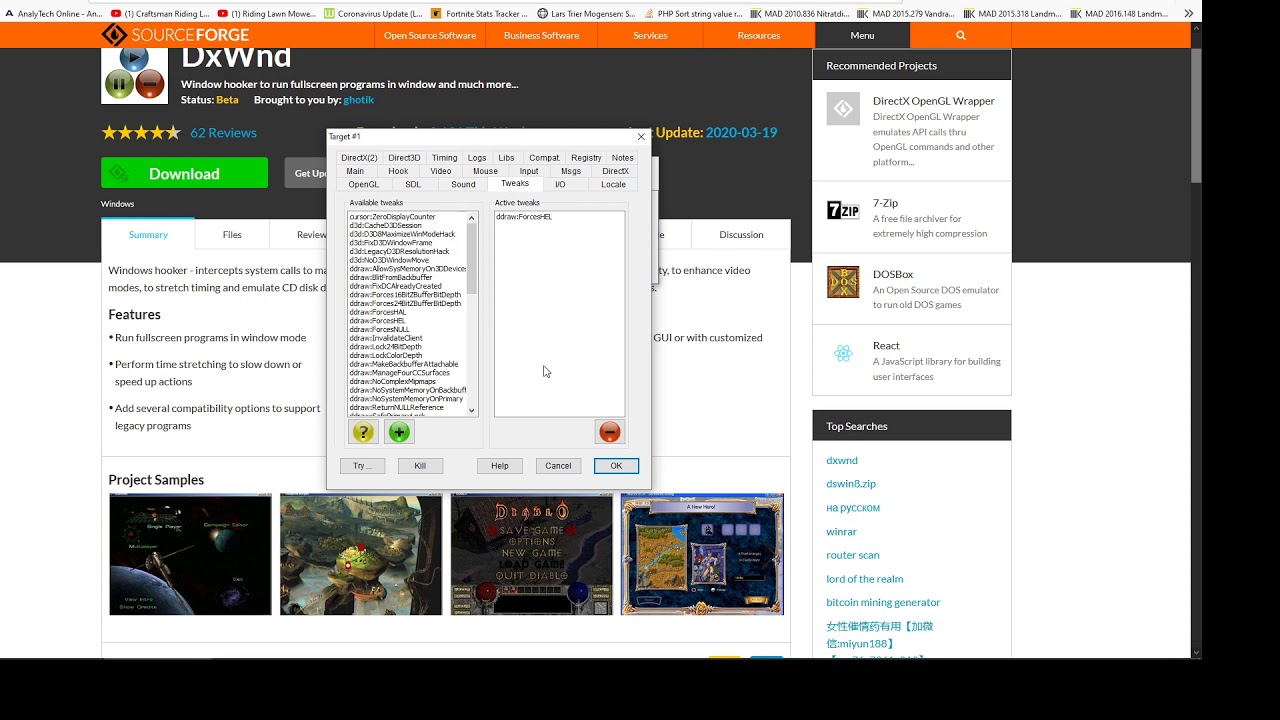Open the Logs tab

(x=477, y=158)
